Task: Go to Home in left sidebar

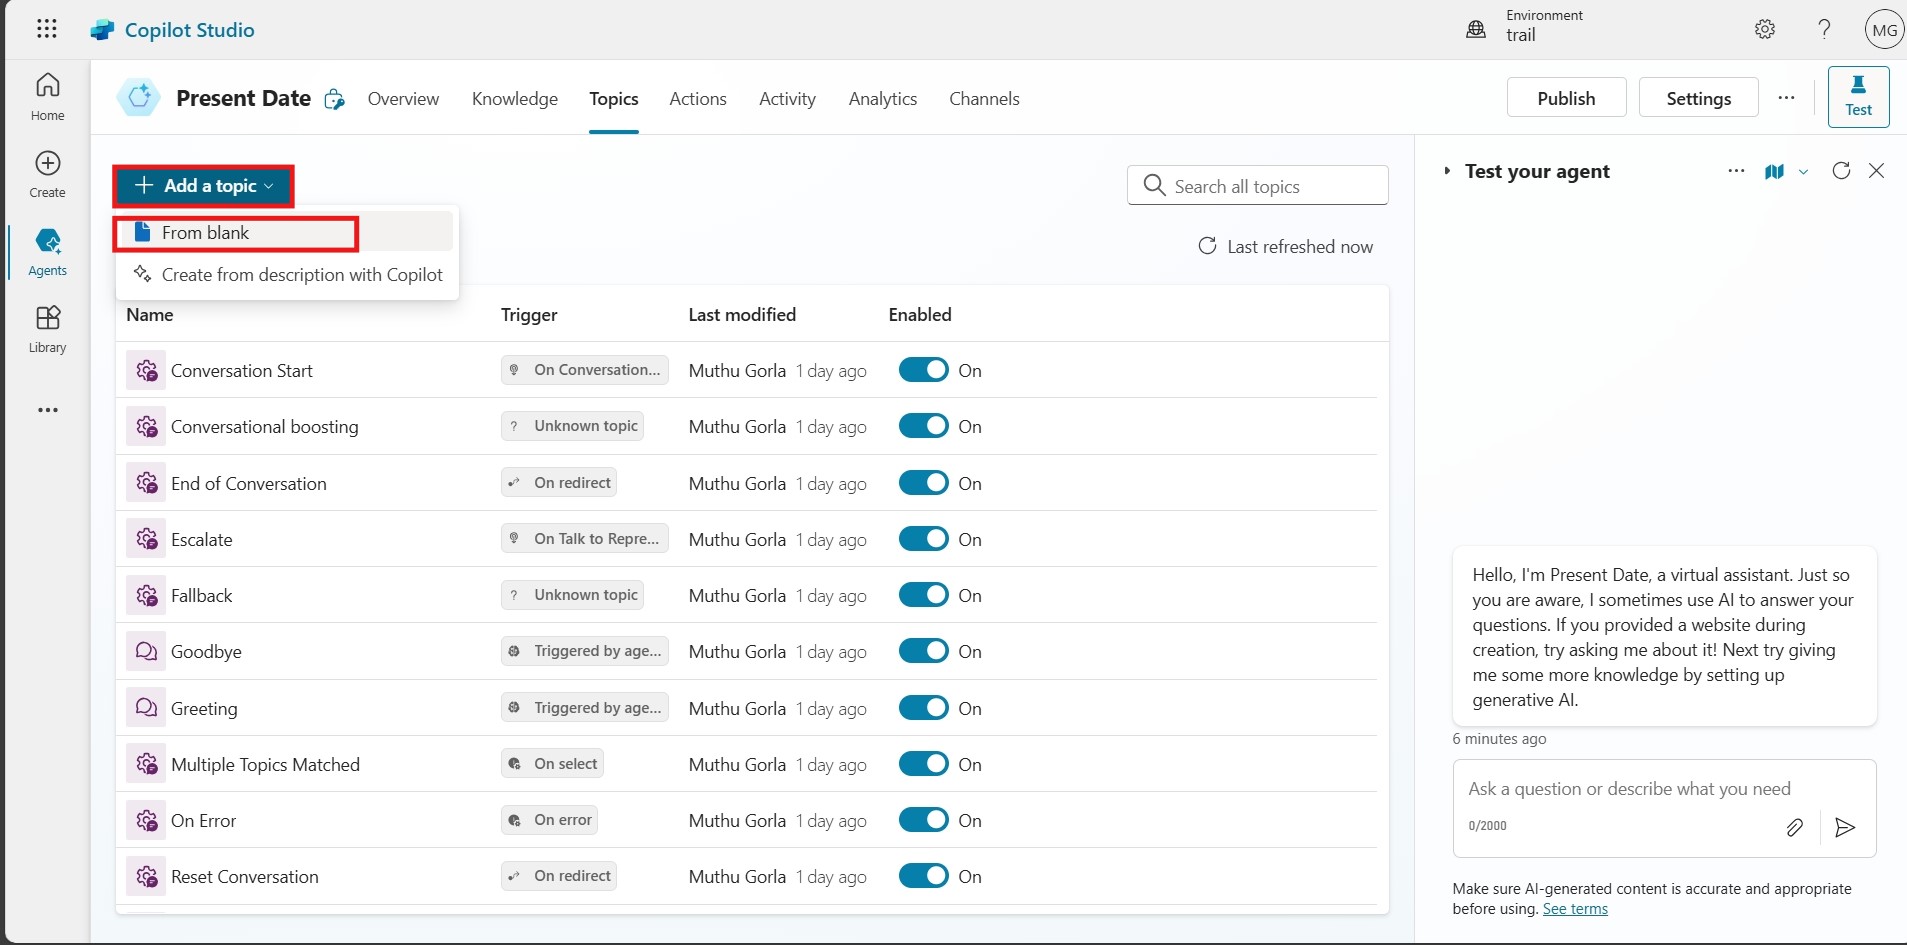Action: (x=47, y=97)
